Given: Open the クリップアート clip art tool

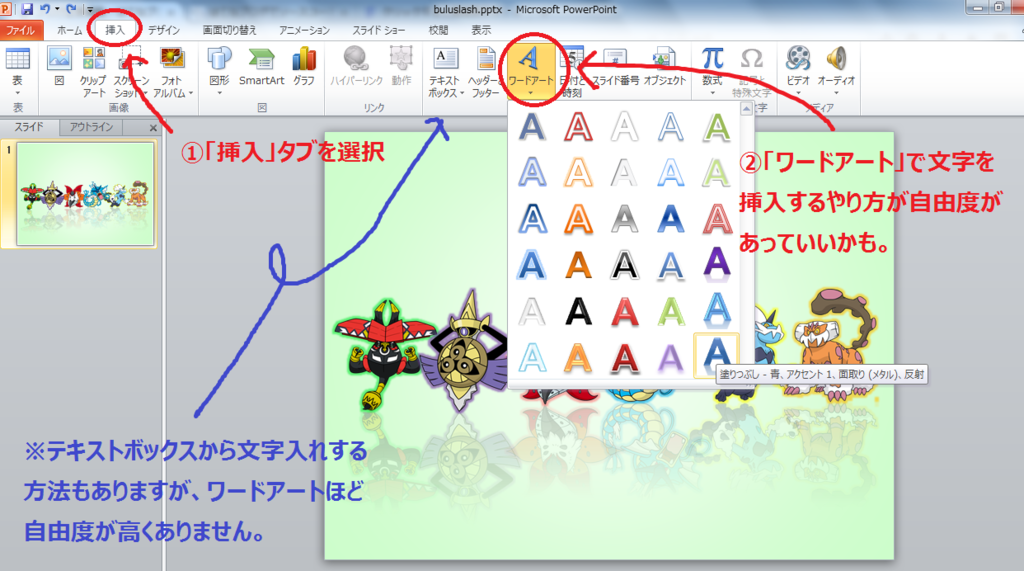Looking at the screenshot, I should (x=93, y=72).
